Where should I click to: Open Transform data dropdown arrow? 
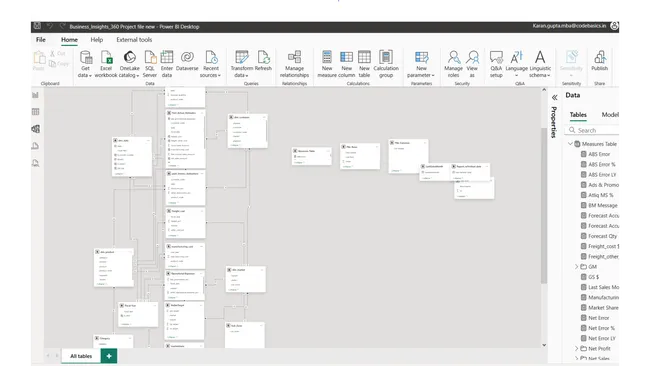[x=247, y=76]
